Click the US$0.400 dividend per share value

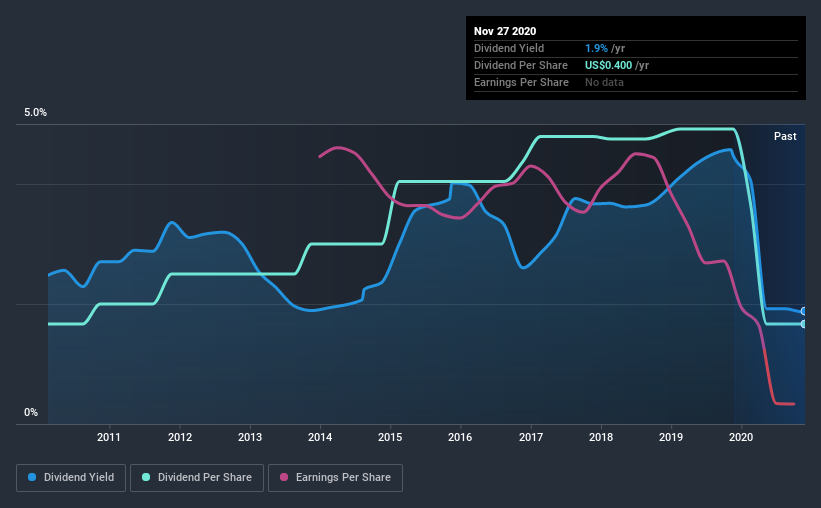[608, 65]
